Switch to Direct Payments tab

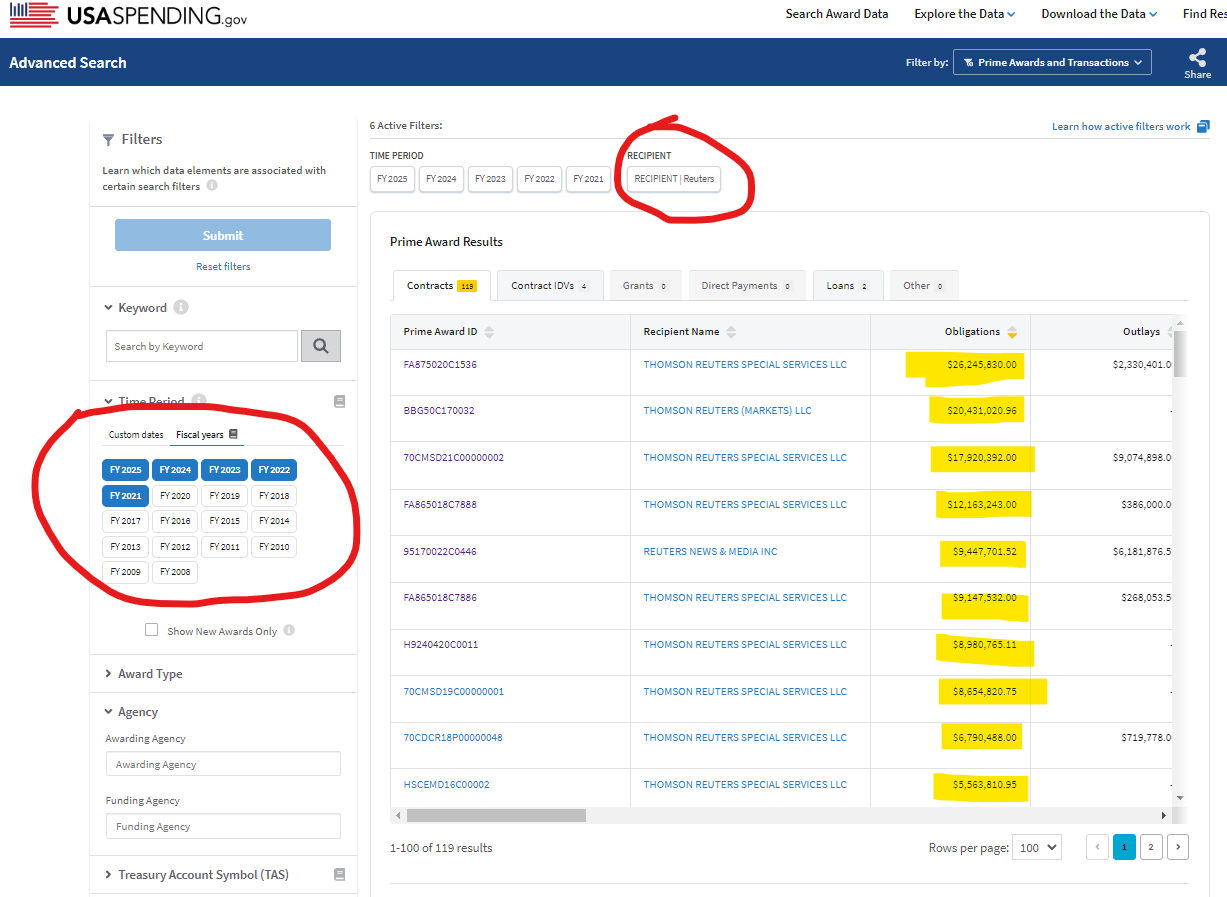747,285
